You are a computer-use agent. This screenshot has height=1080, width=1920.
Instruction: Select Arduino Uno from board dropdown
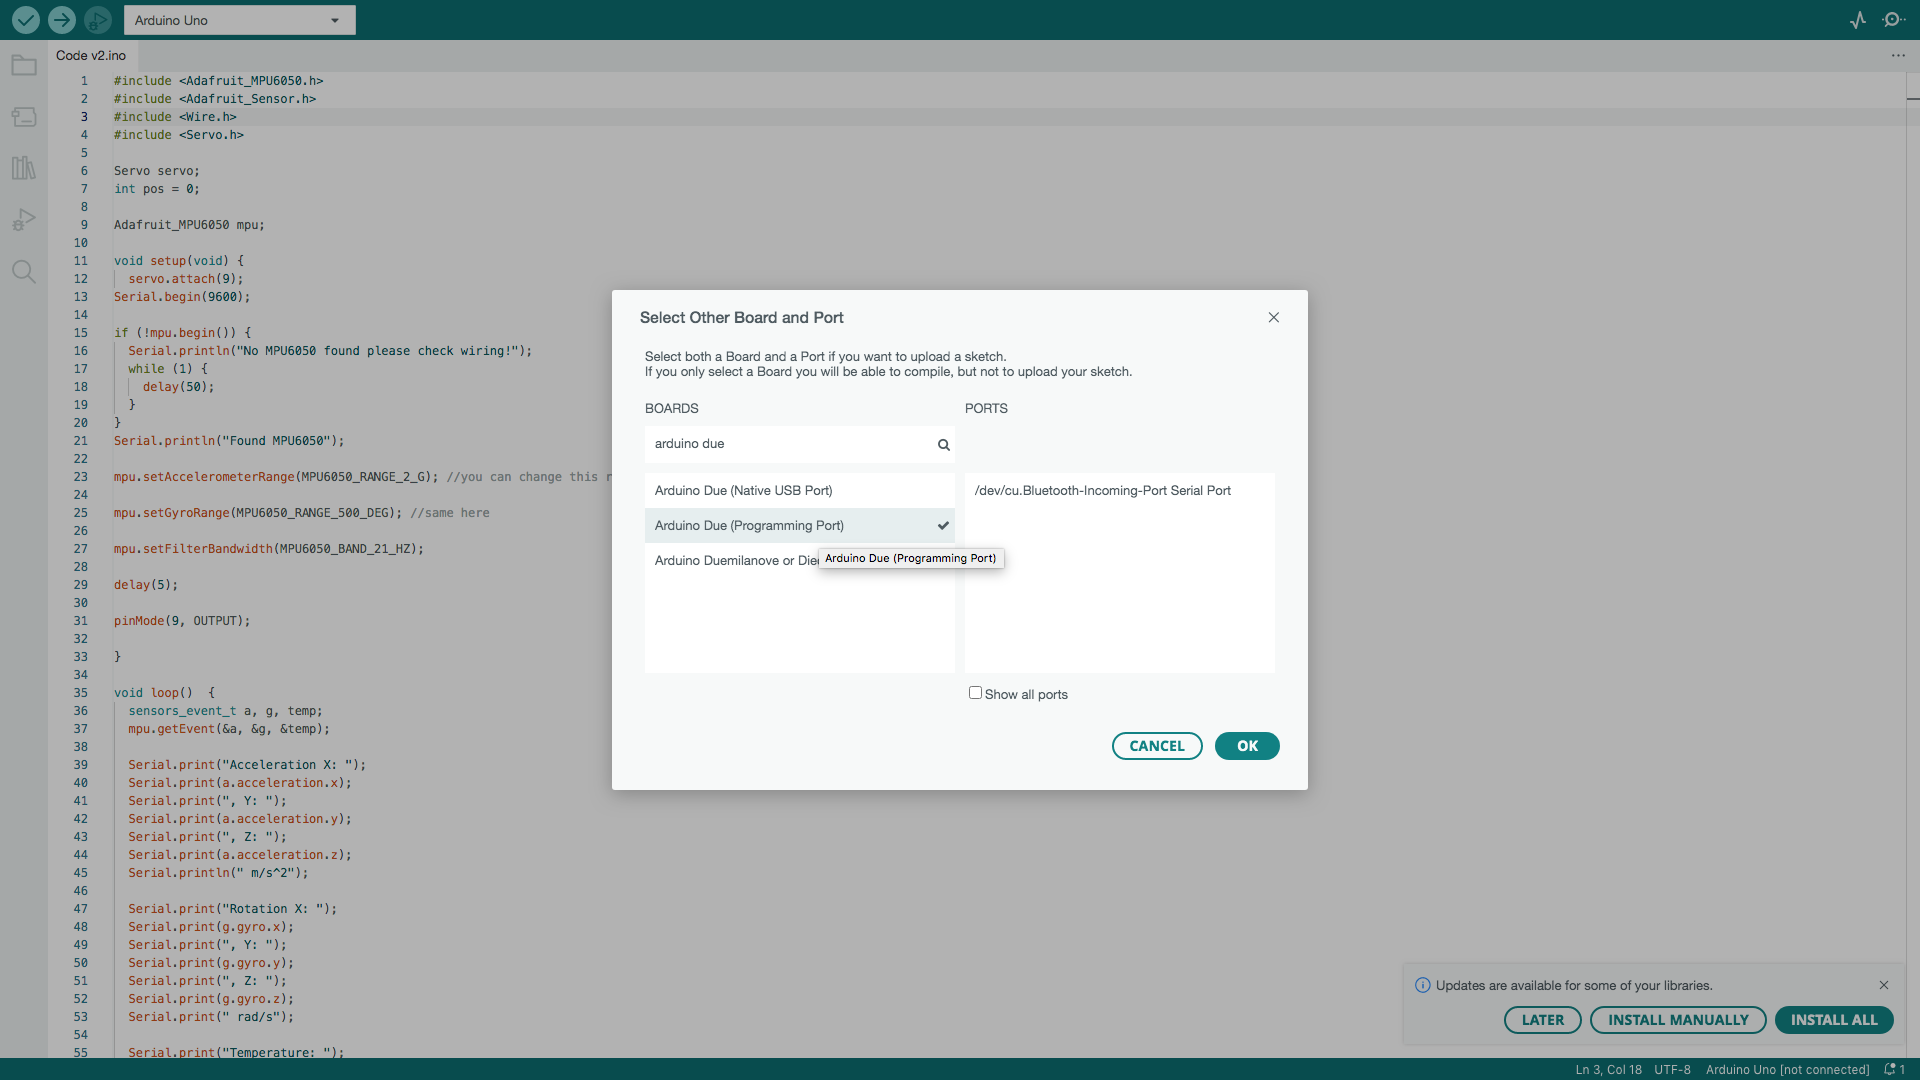(239, 20)
